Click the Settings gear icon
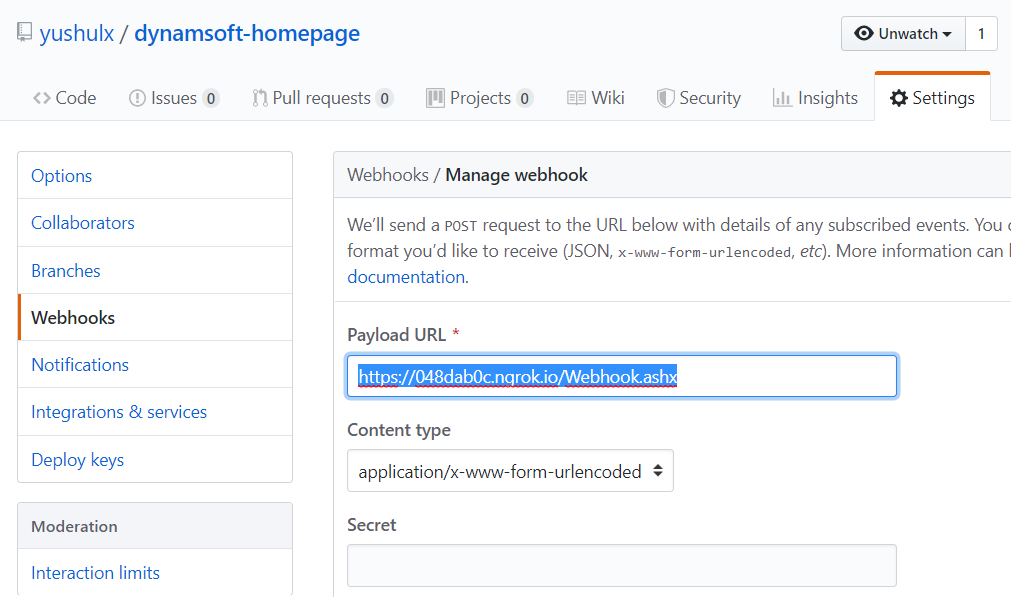1011x597 pixels. 899,98
